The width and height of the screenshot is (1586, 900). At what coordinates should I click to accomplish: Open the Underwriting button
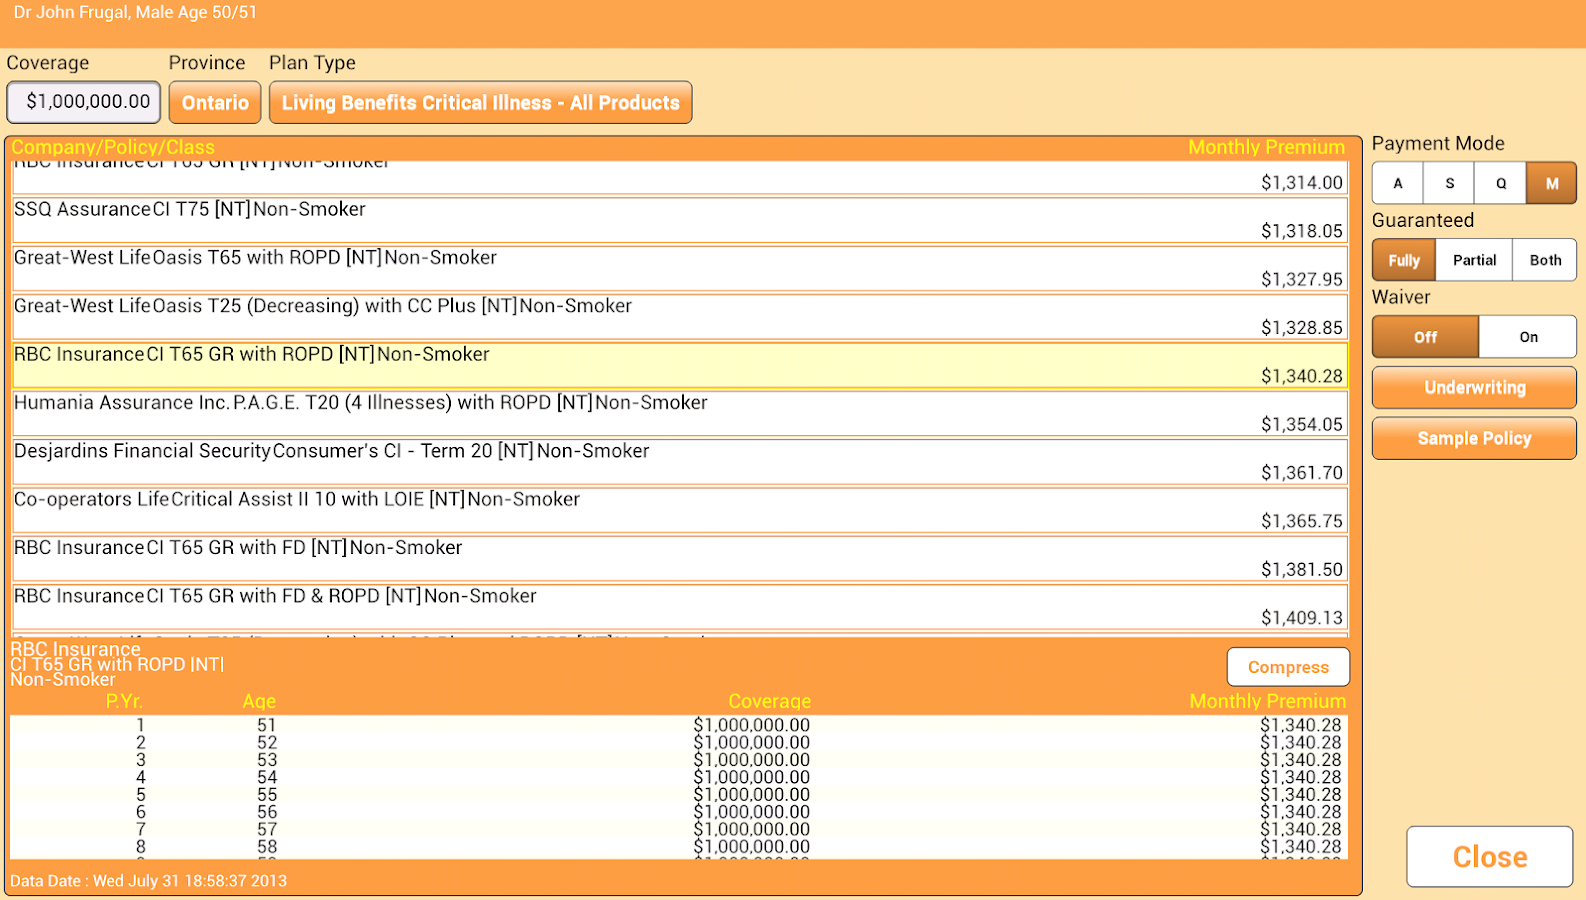tap(1474, 388)
